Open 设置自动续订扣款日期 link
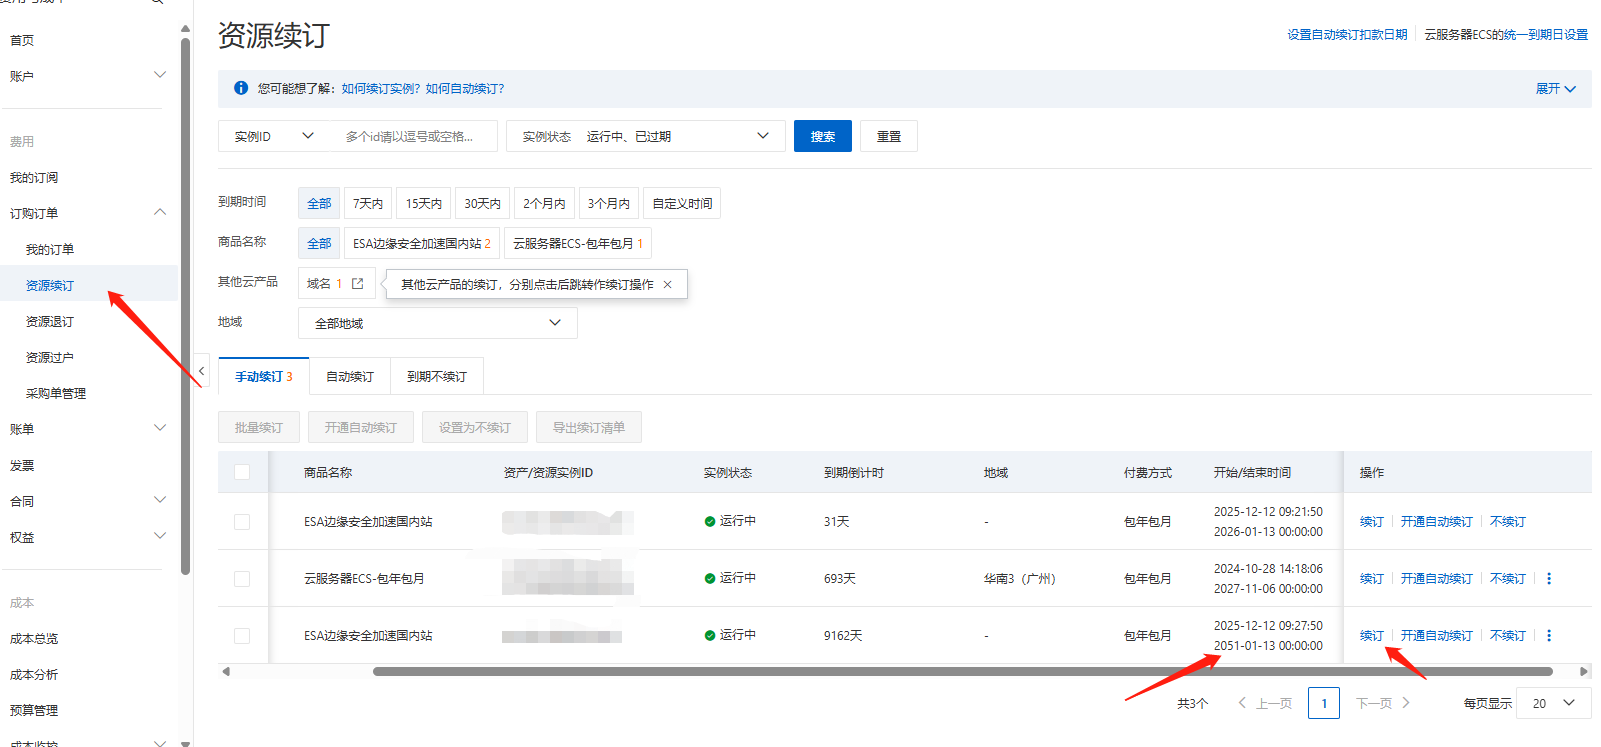This screenshot has height=747, width=1601. (1346, 35)
